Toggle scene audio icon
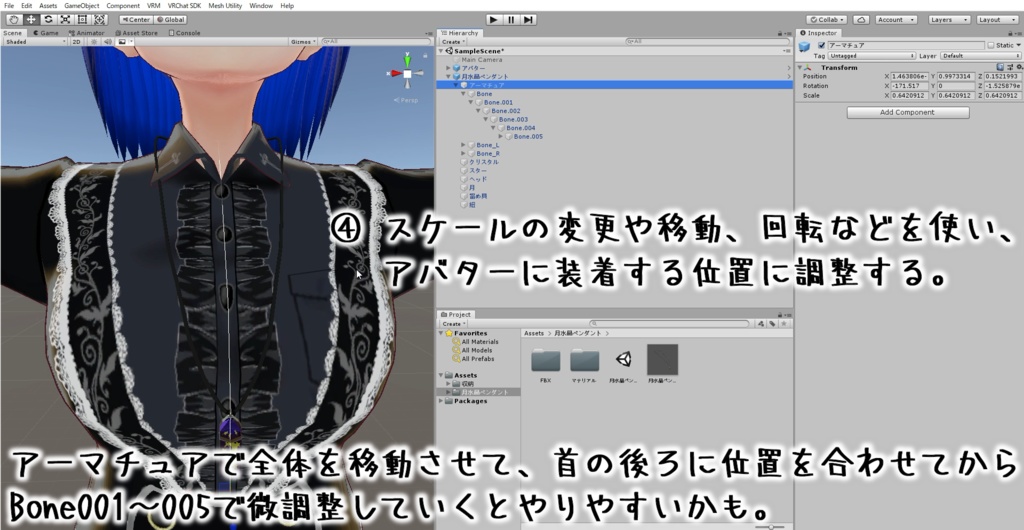Image resolution: width=1024 pixels, height=530 pixels. pos(108,41)
